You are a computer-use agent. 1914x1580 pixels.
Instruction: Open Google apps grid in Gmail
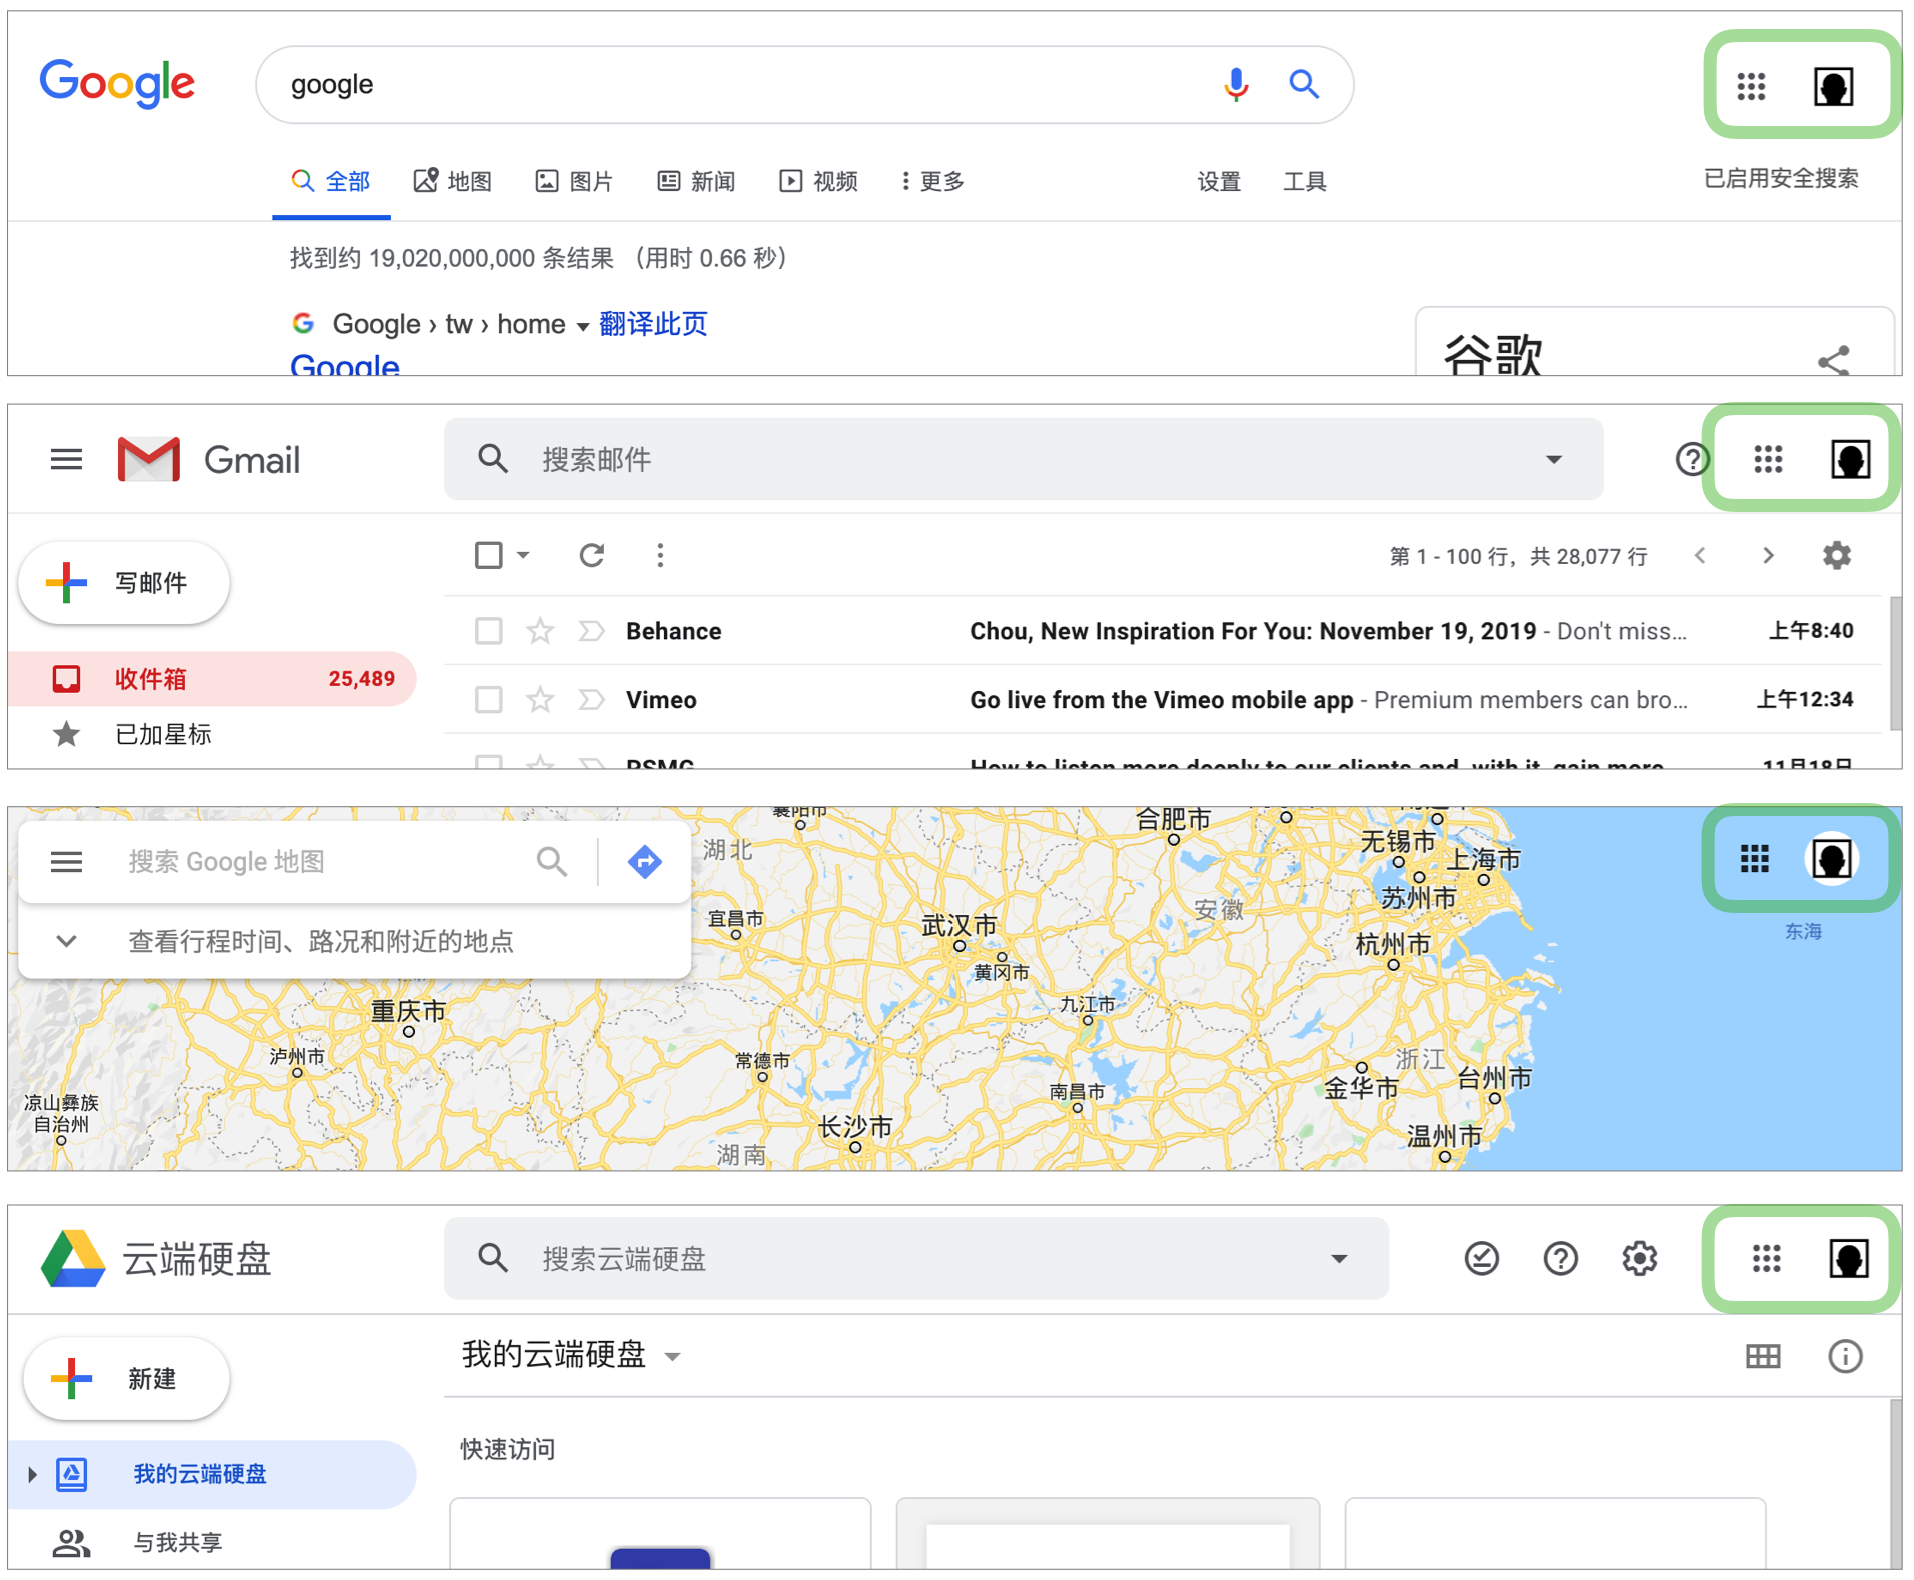point(1768,459)
